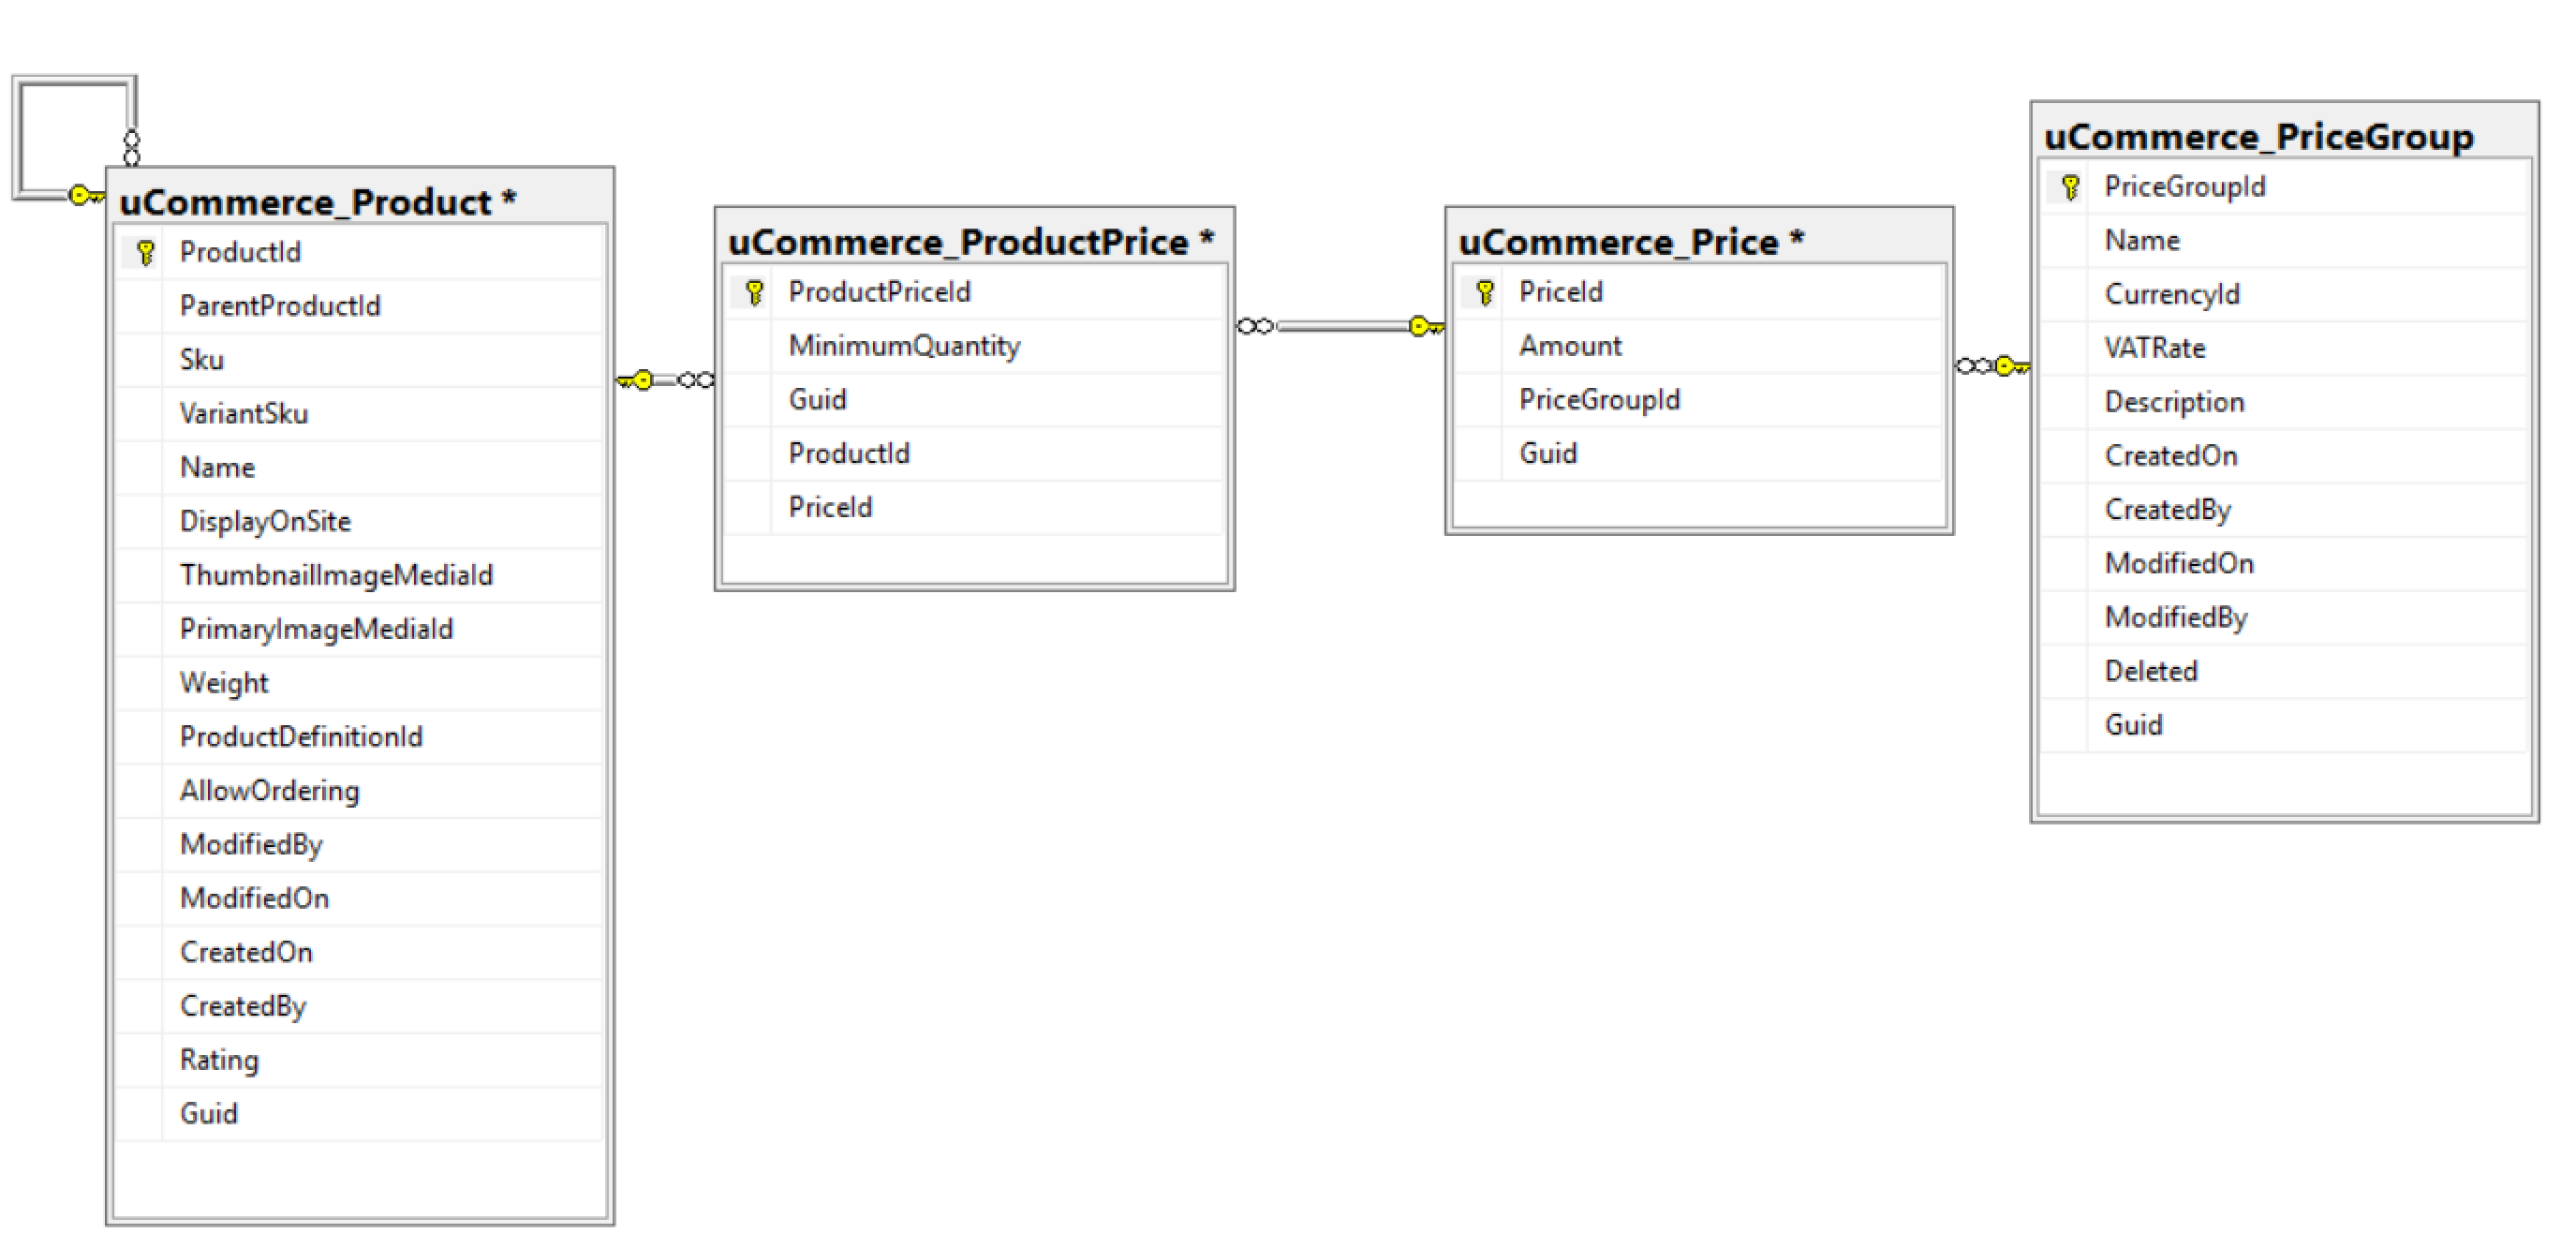Select the MinimumQuantity column in ProductPrice
This screenshot has height=1248, width=2576.
[x=975, y=346]
